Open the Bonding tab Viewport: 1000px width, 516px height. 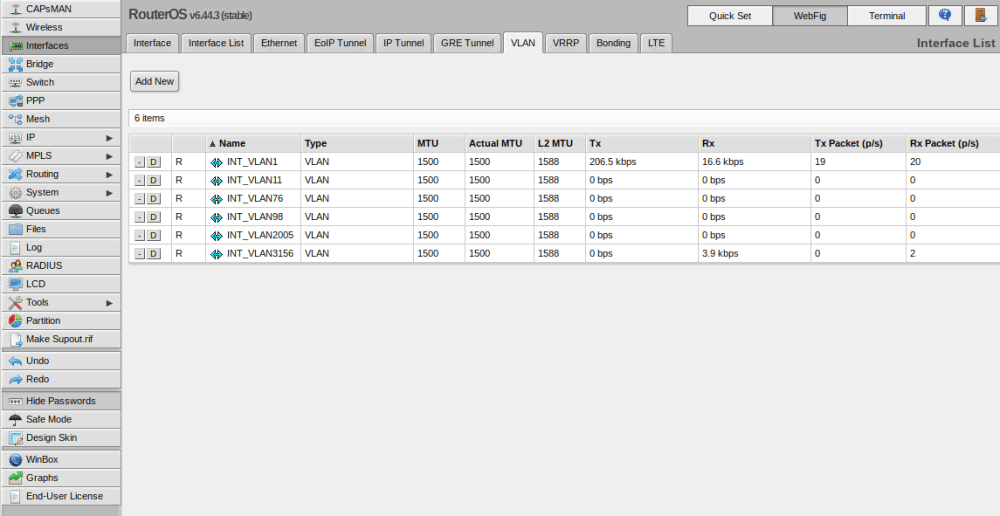[x=614, y=43]
